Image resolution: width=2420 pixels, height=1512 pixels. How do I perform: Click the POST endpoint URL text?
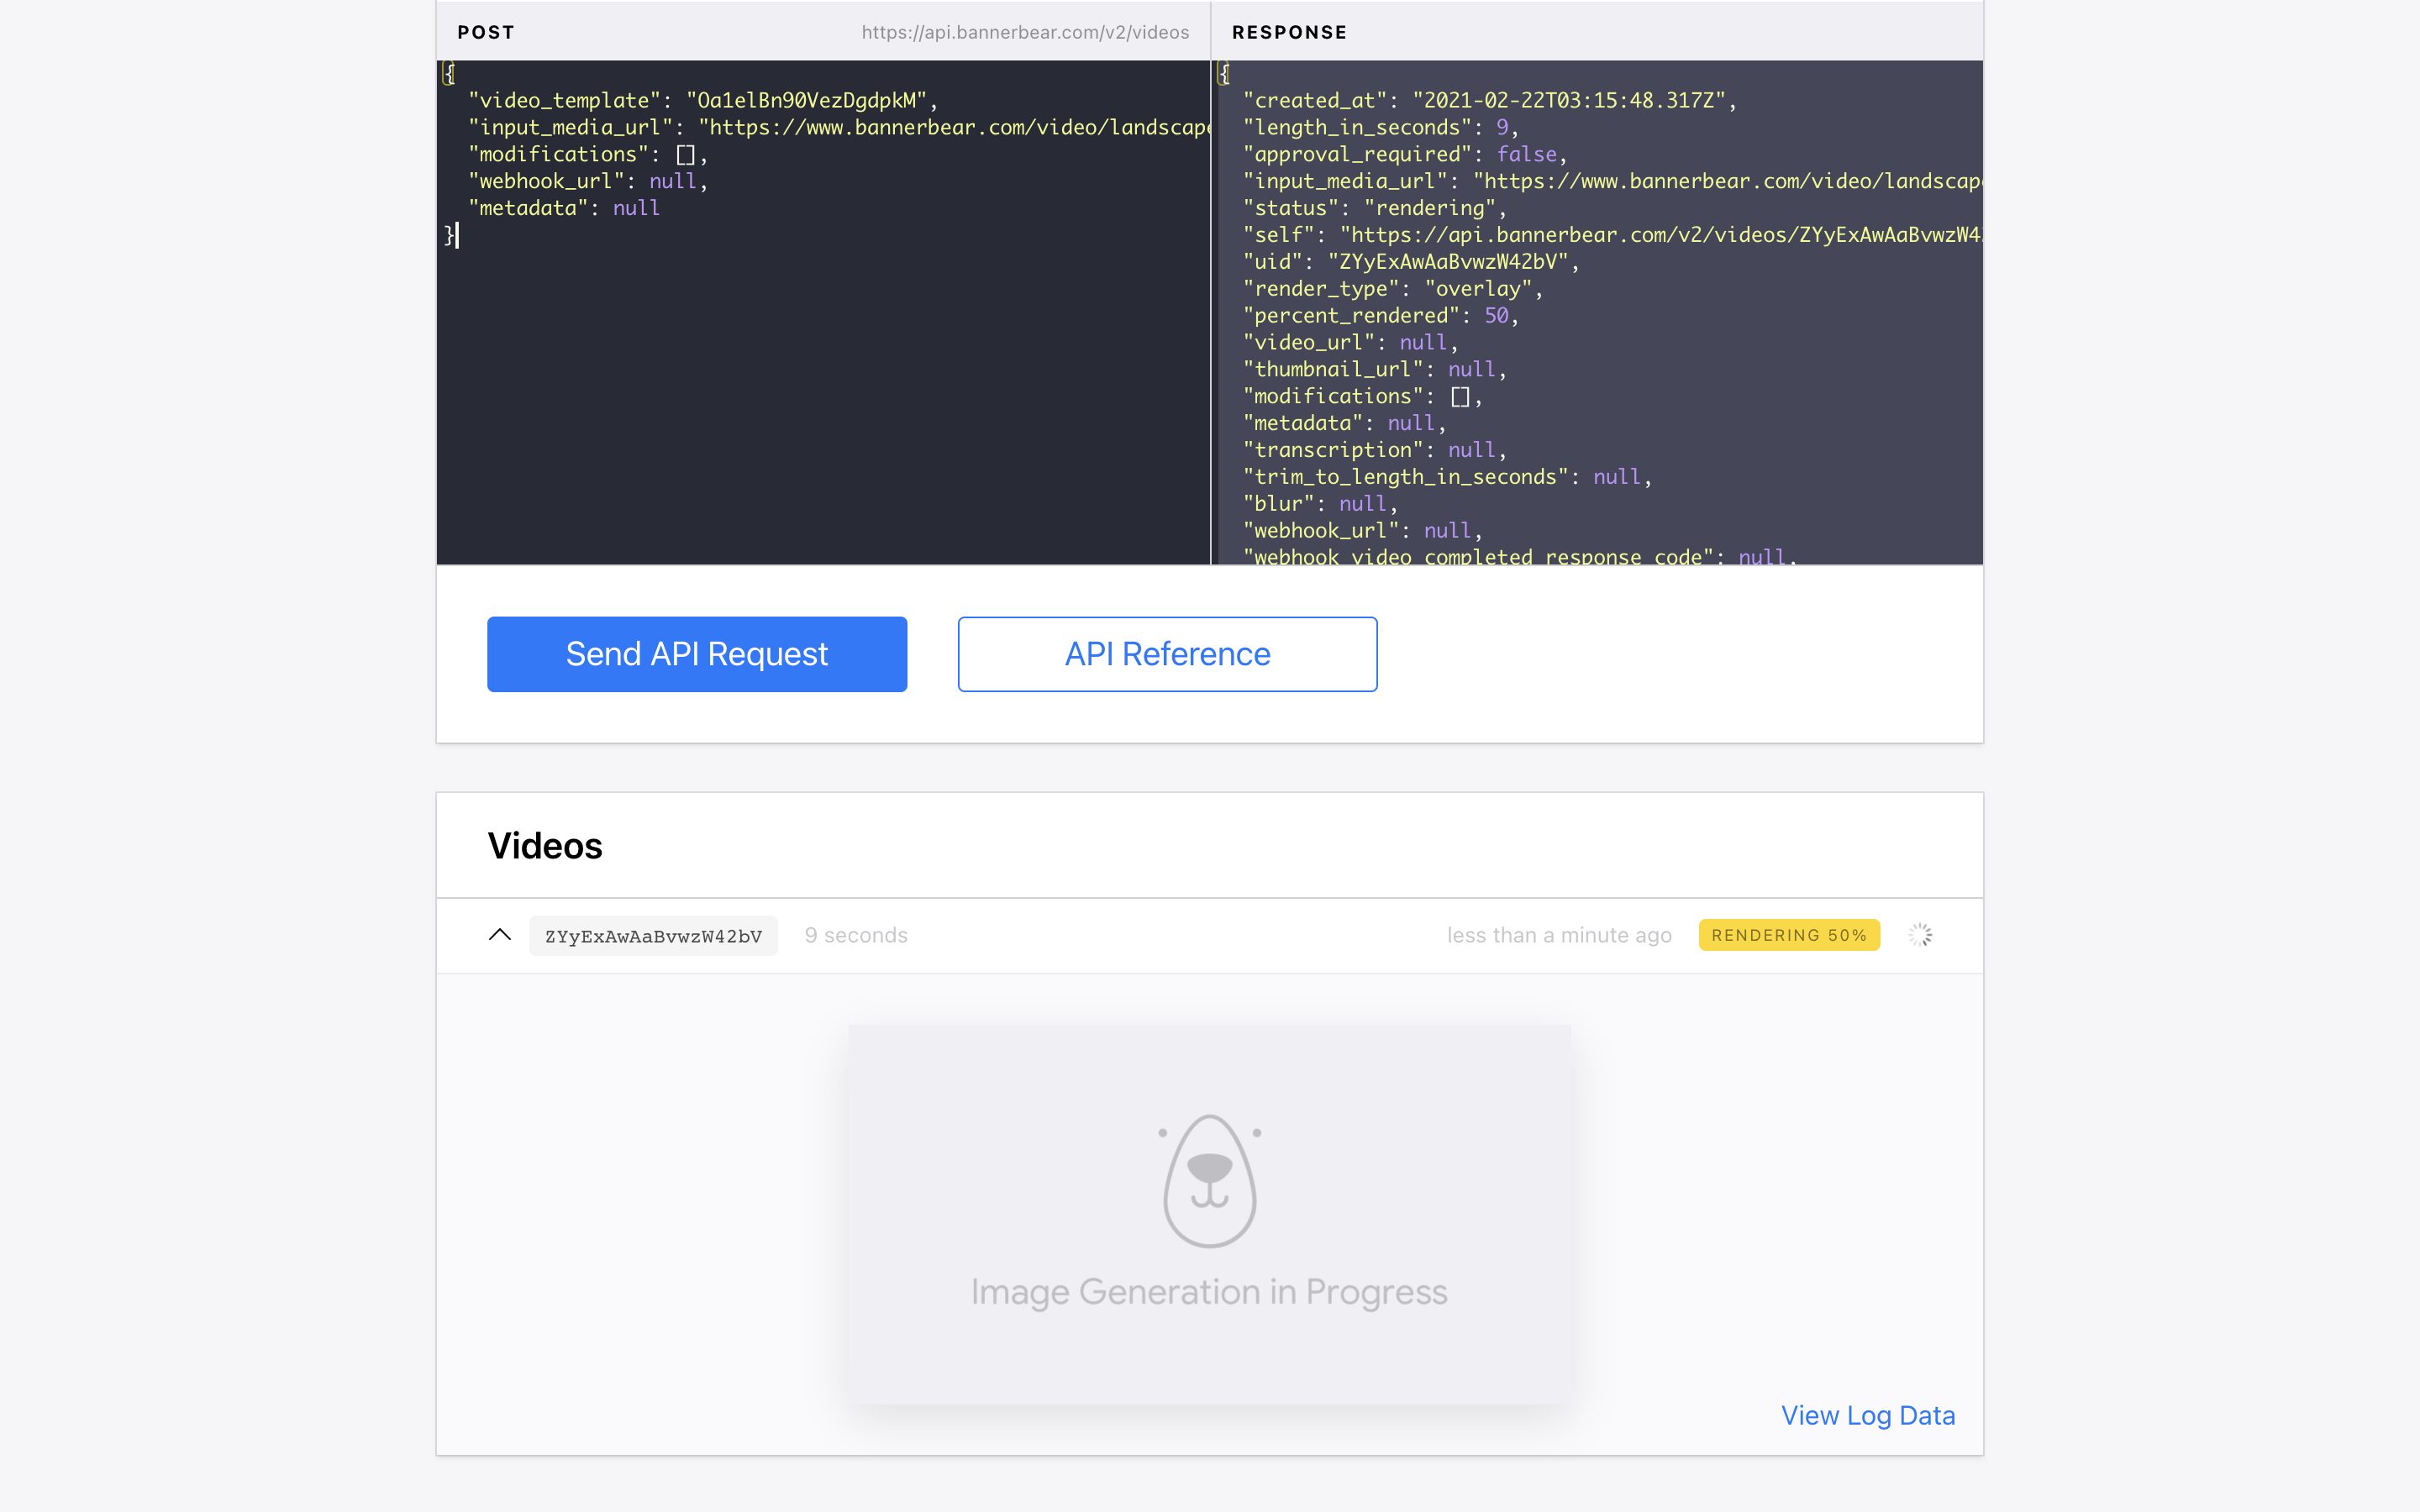coord(1025,32)
